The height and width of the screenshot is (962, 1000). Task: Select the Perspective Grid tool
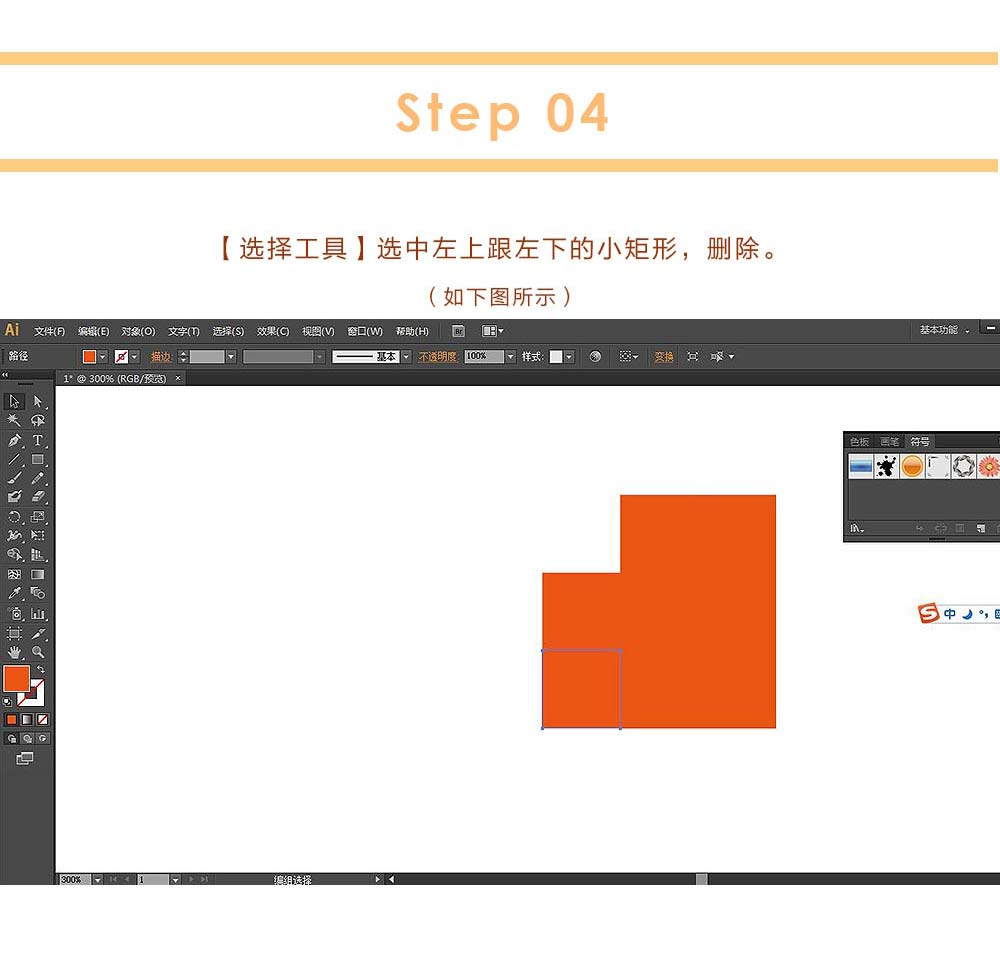tap(38, 555)
